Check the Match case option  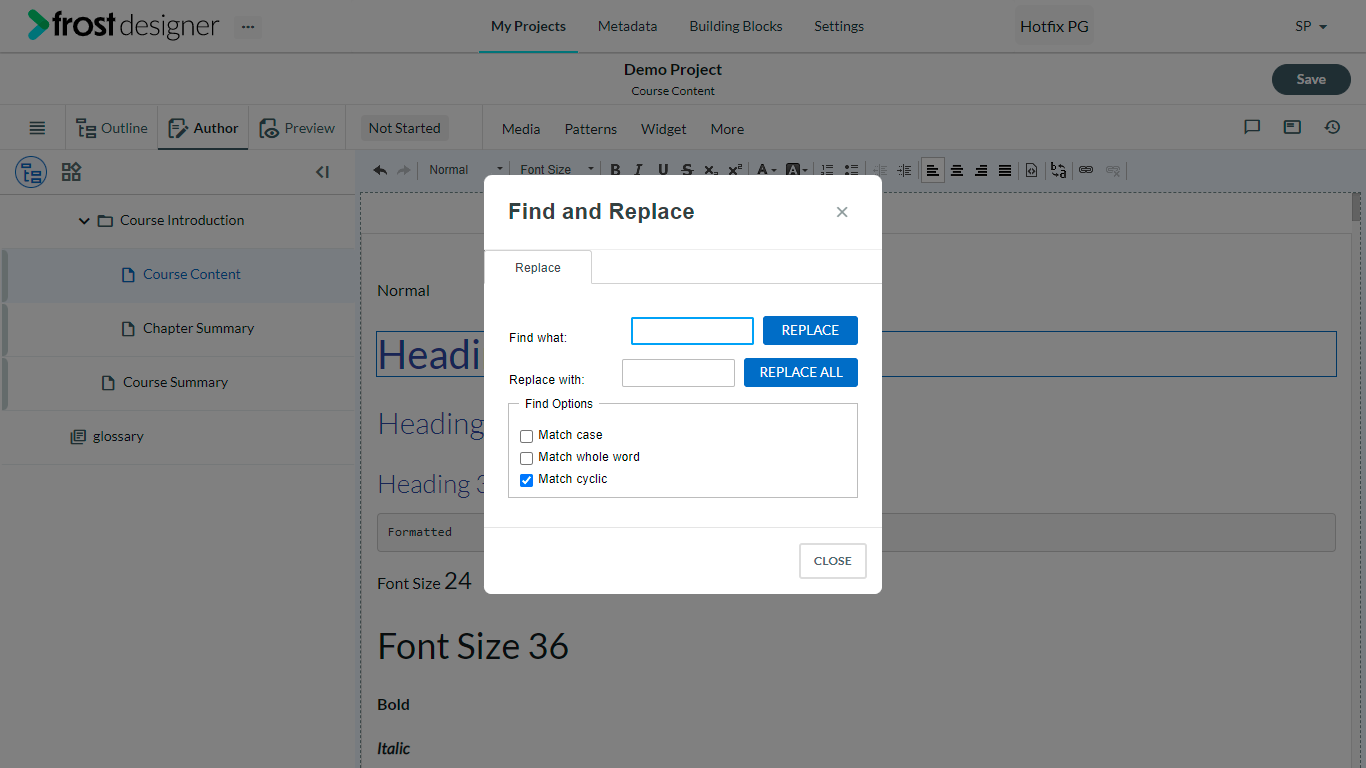(x=527, y=436)
